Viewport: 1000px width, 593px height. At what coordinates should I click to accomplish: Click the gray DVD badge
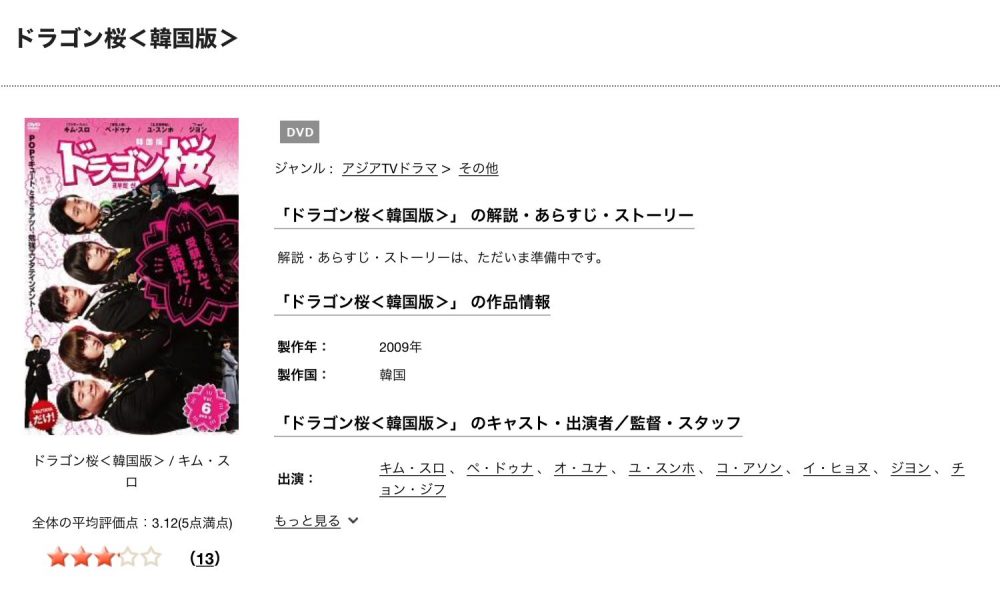coord(299,132)
